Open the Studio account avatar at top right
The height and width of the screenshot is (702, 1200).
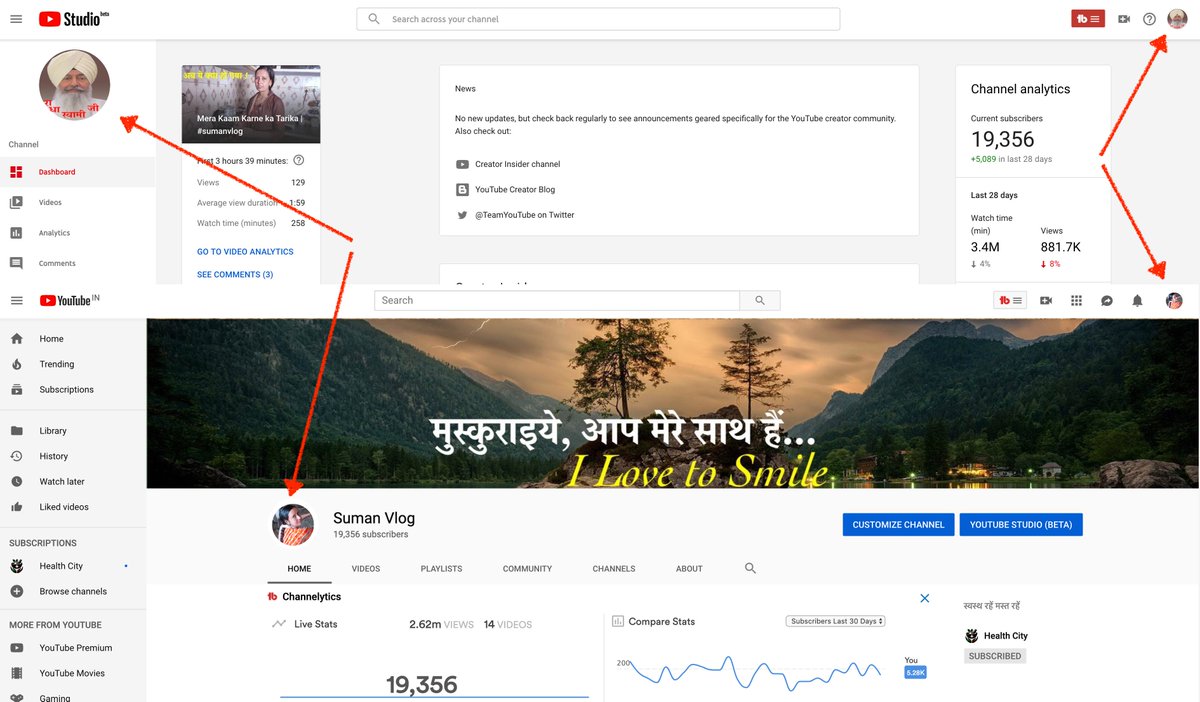[1177, 19]
